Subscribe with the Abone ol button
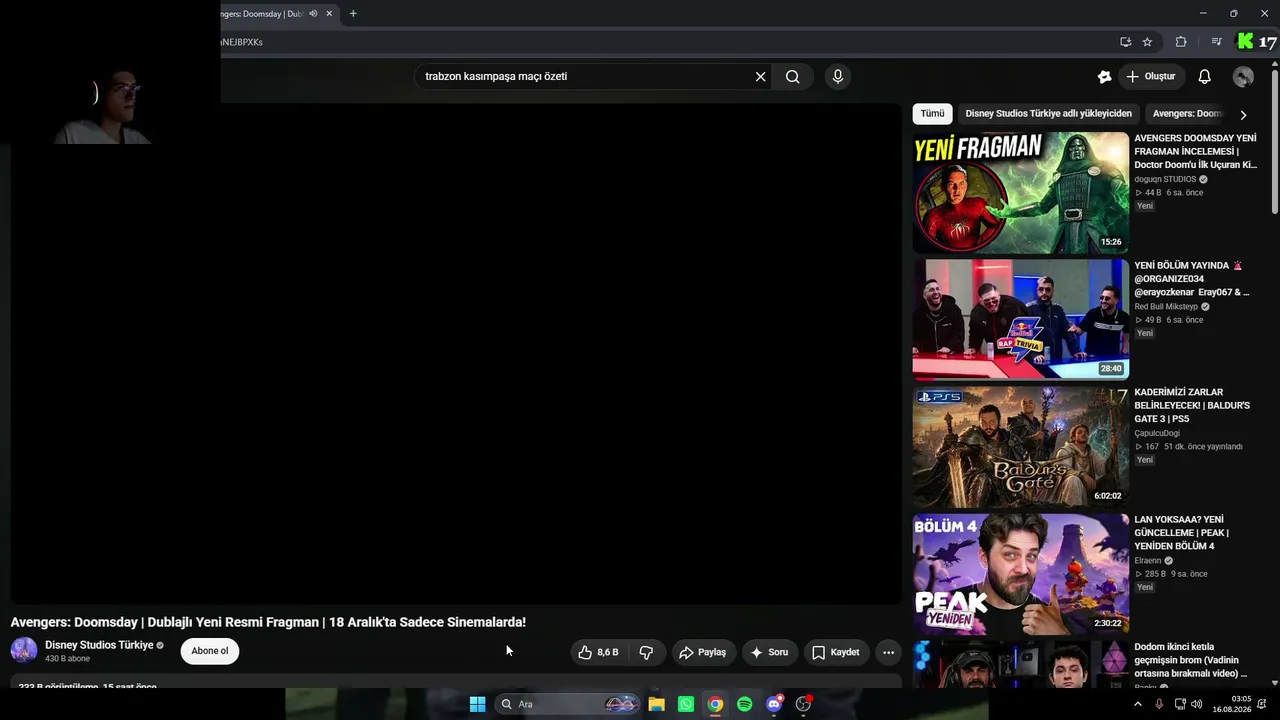 pos(210,651)
